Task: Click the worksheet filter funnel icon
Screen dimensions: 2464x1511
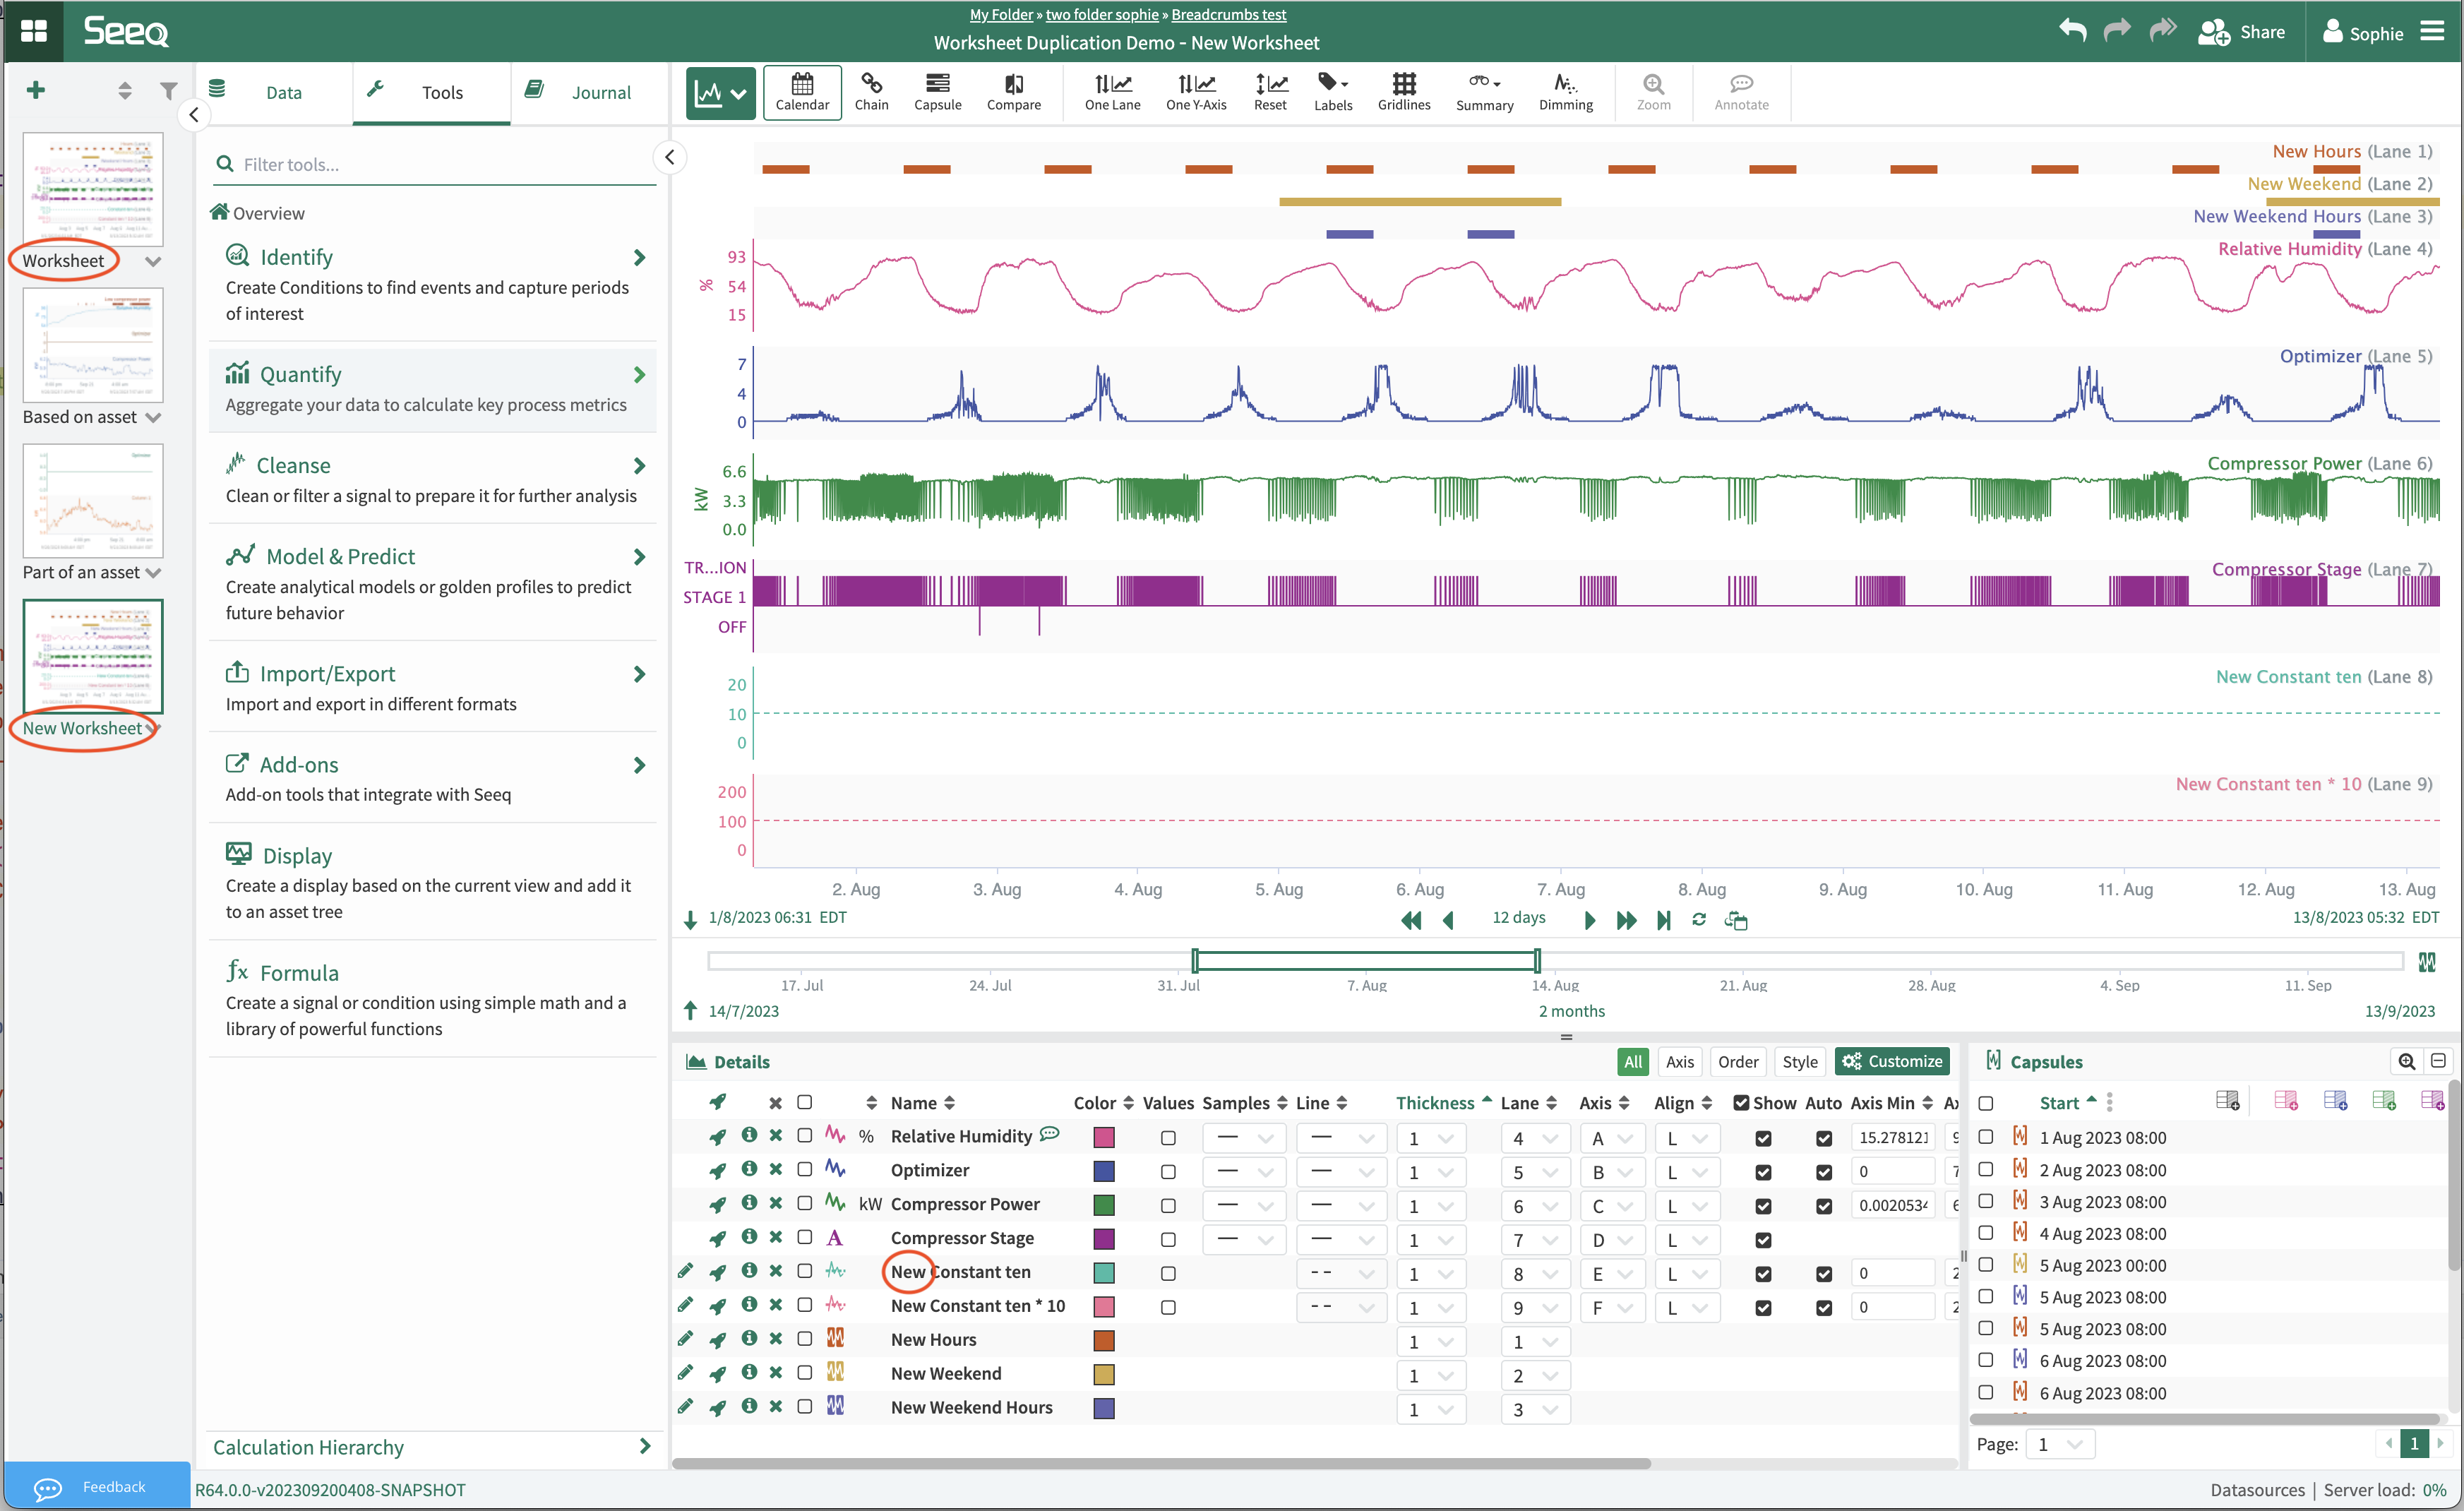Action: click(168, 91)
